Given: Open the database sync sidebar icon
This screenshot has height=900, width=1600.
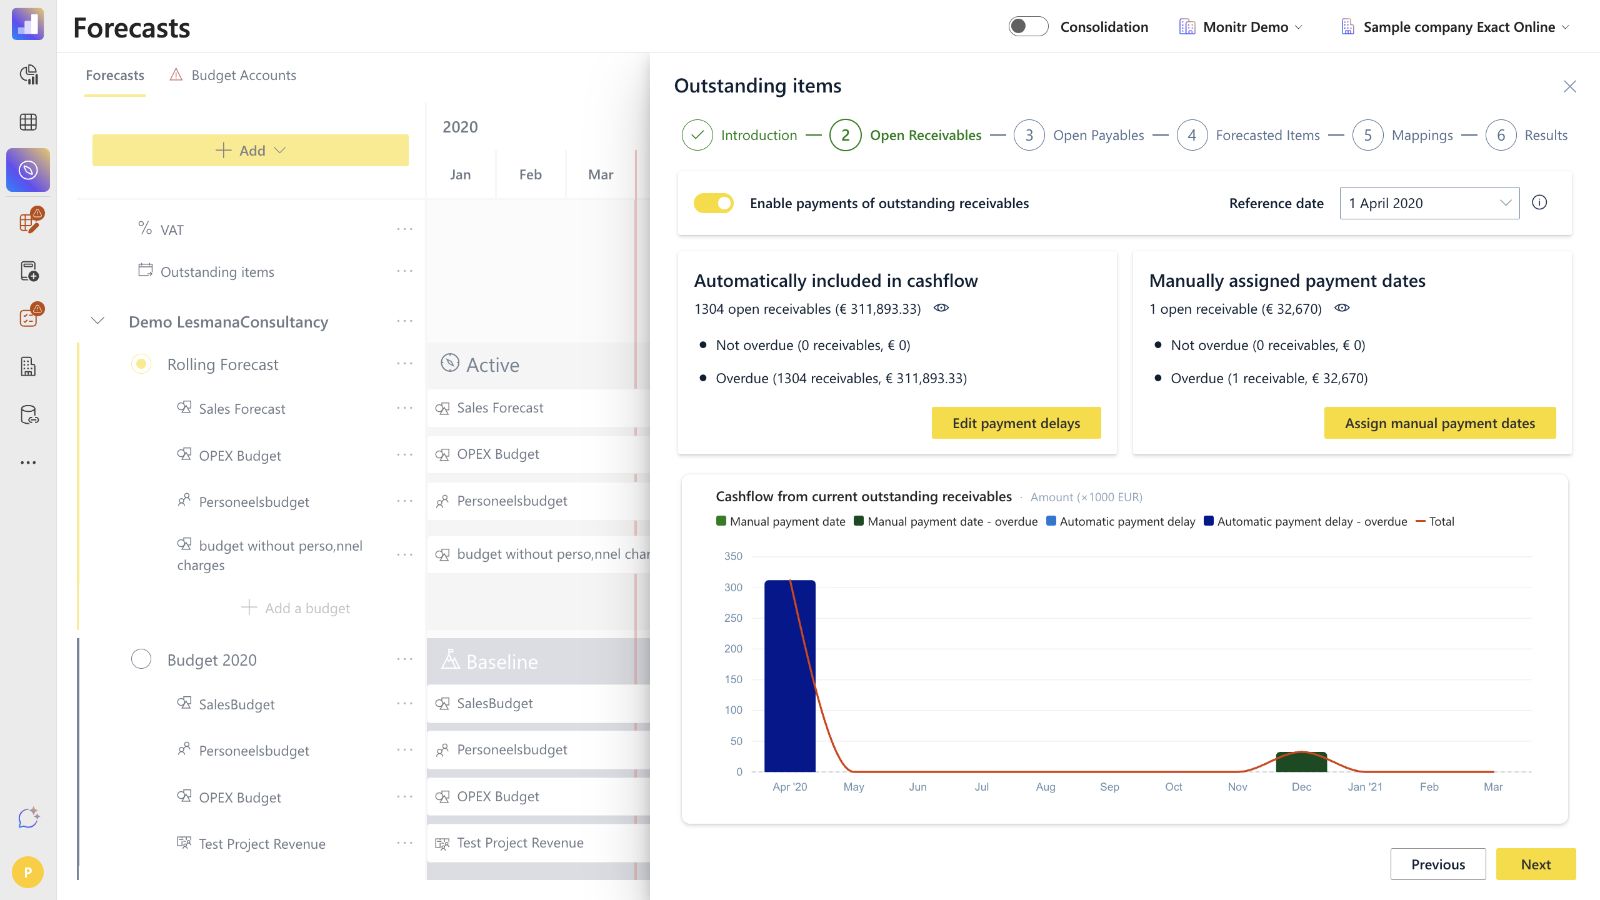Looking at the screenshot, I should [29, 414].
